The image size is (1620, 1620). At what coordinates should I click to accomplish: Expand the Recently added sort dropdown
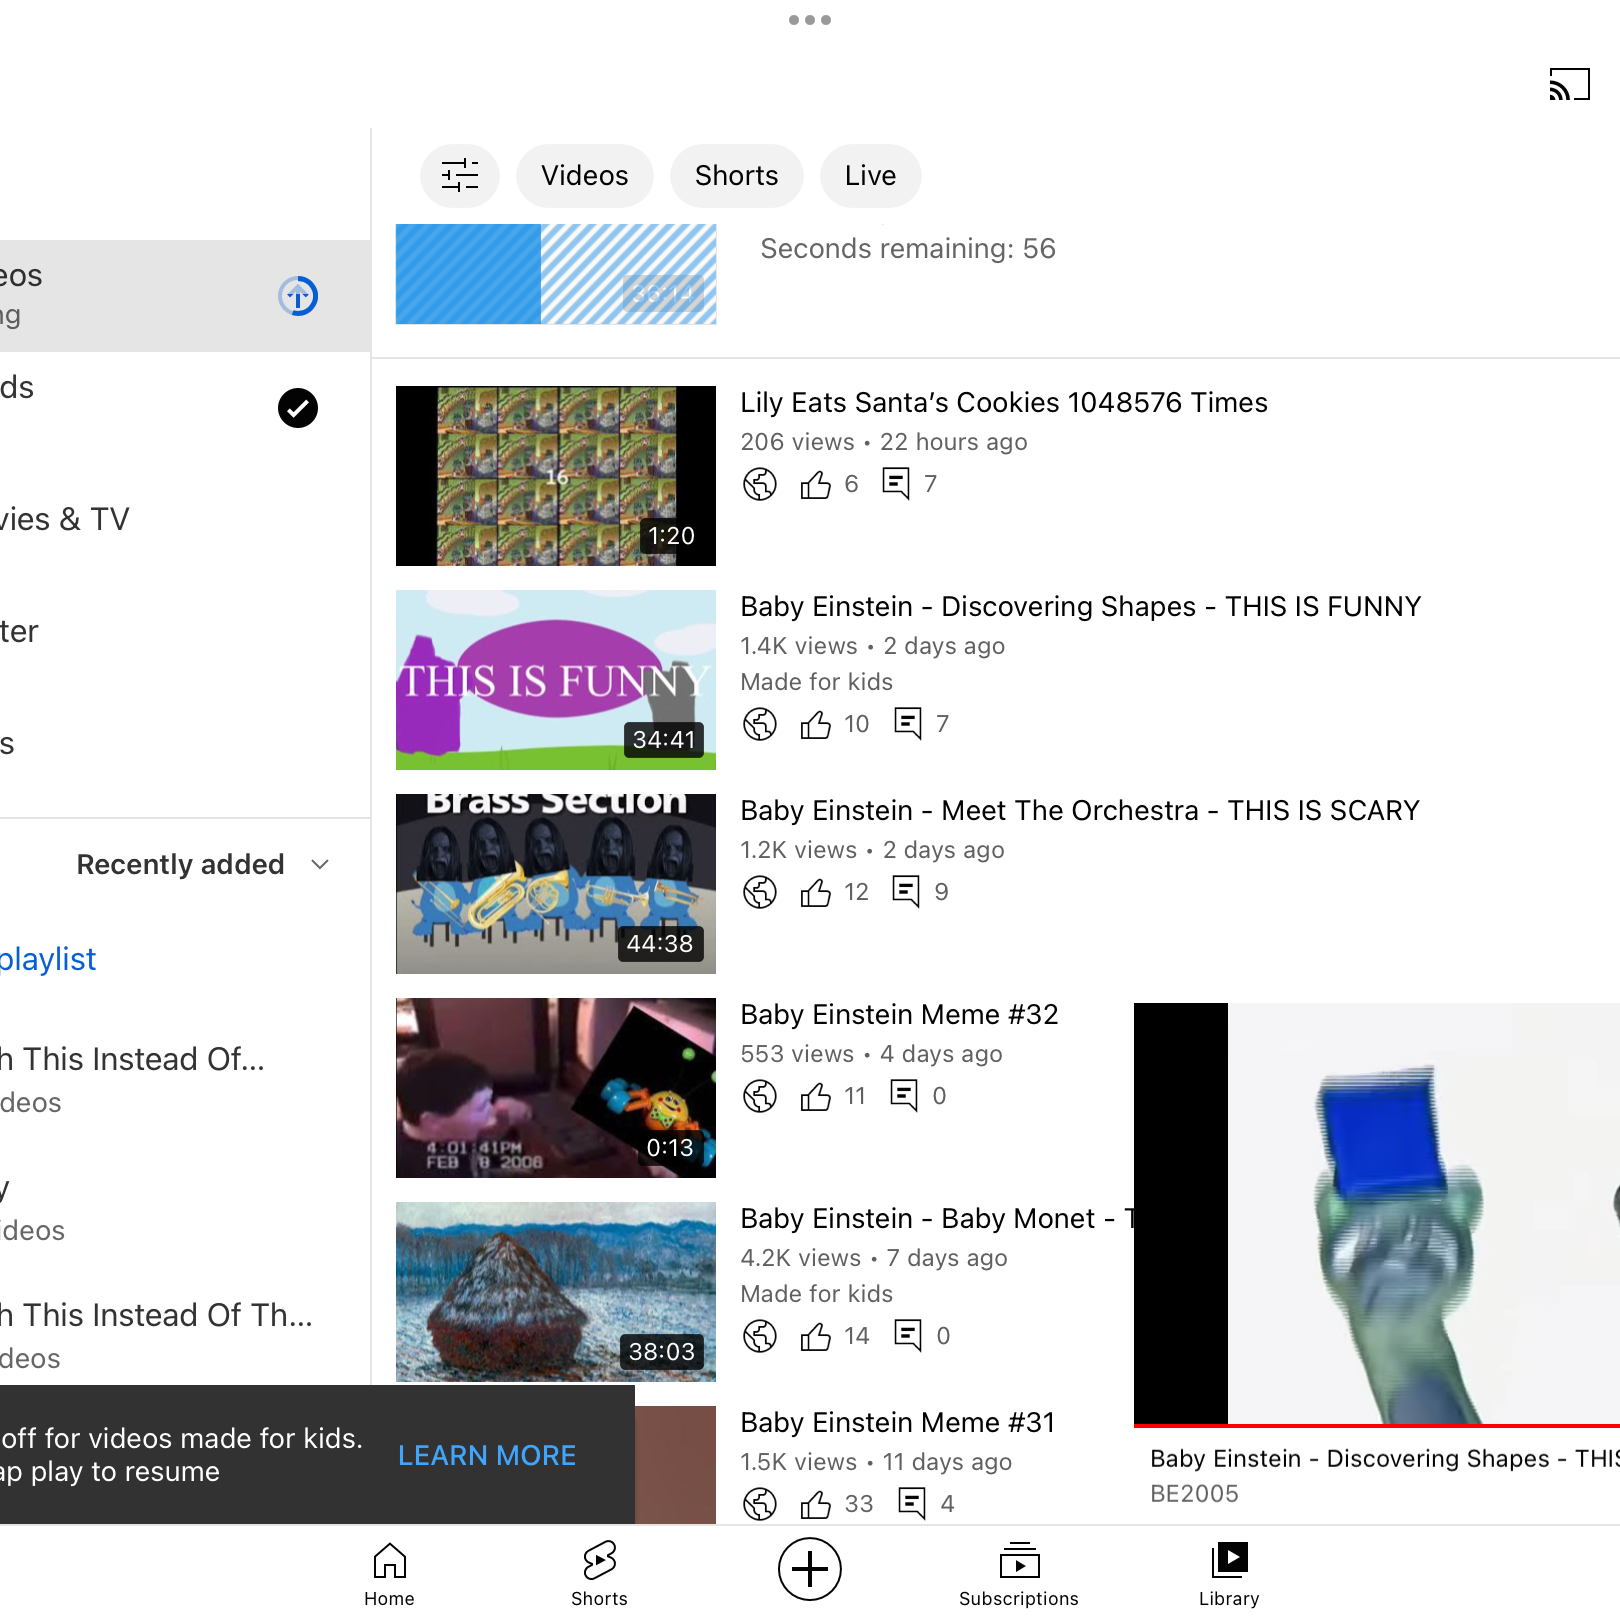click(181, 864)
